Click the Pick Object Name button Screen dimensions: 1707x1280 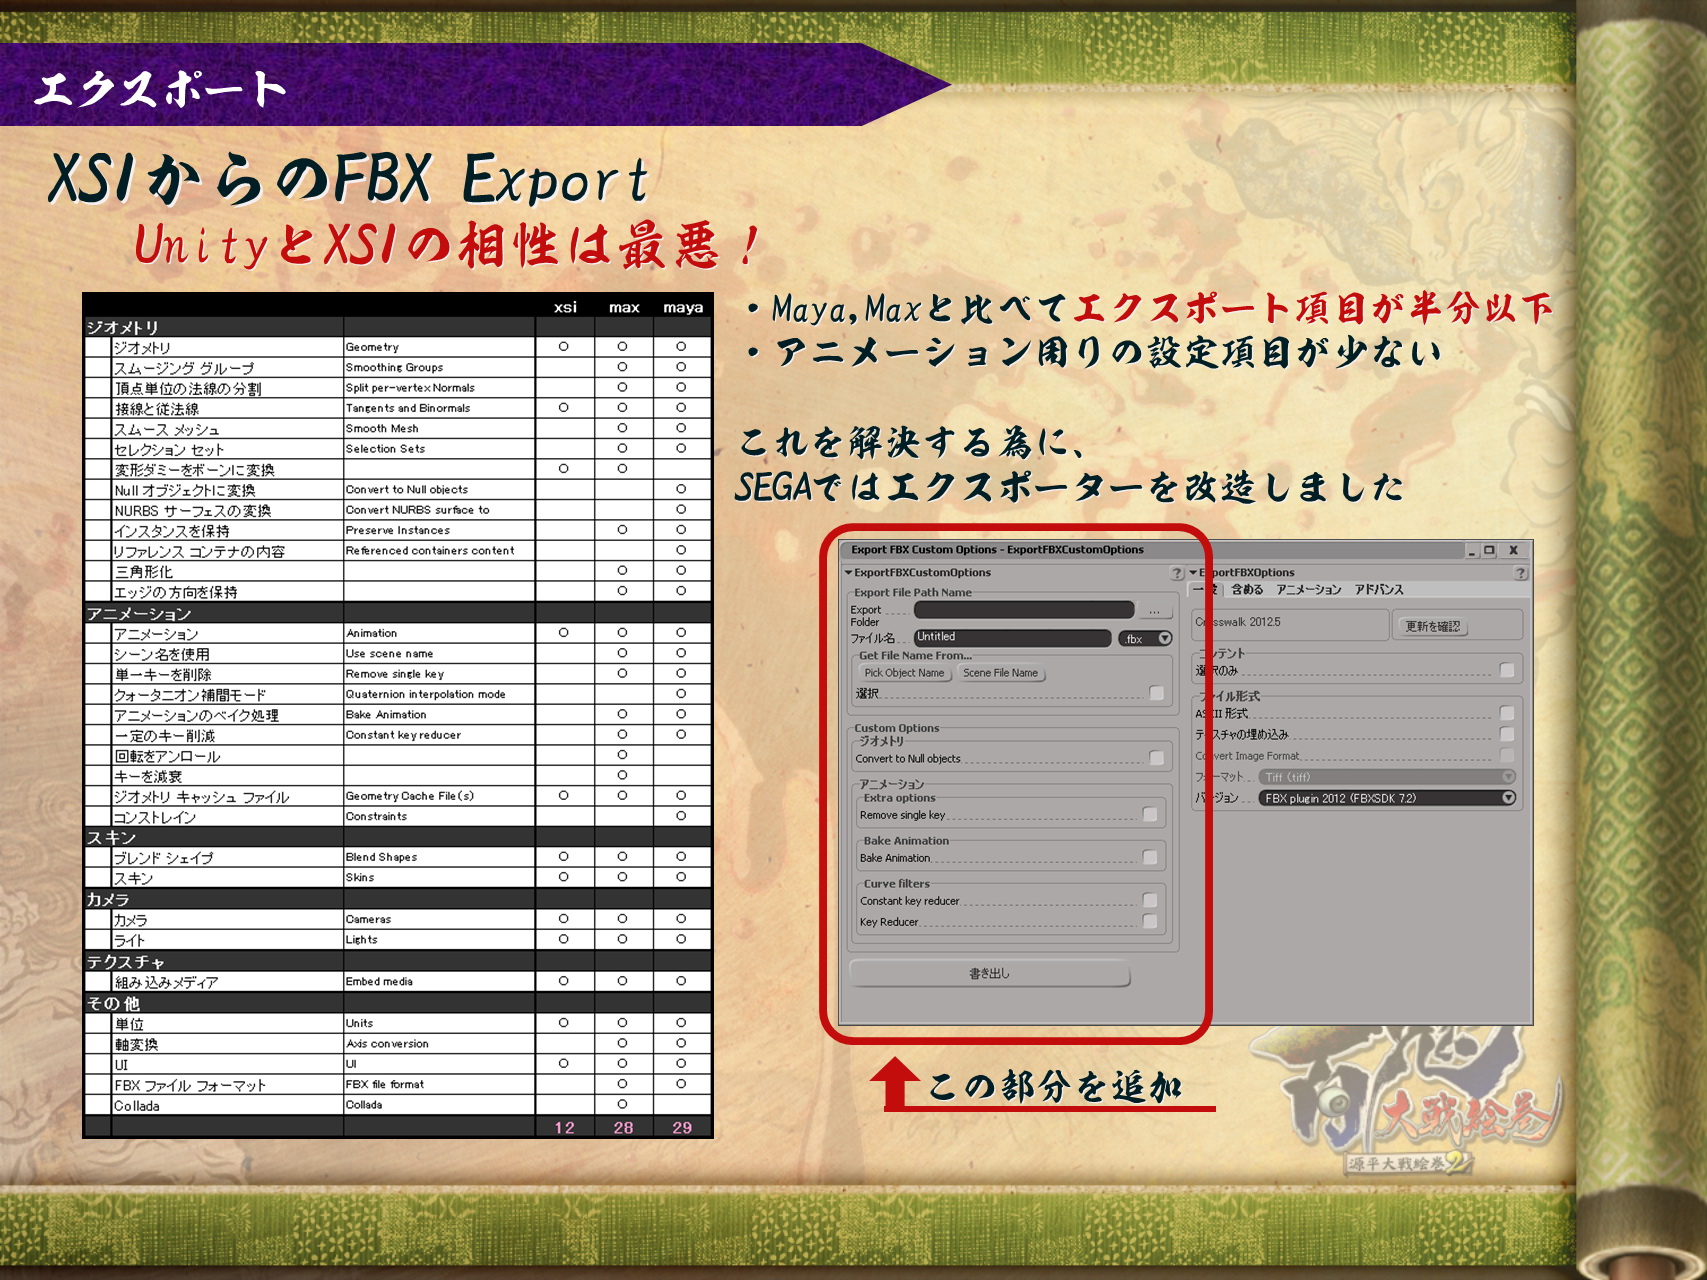[904, 673]
